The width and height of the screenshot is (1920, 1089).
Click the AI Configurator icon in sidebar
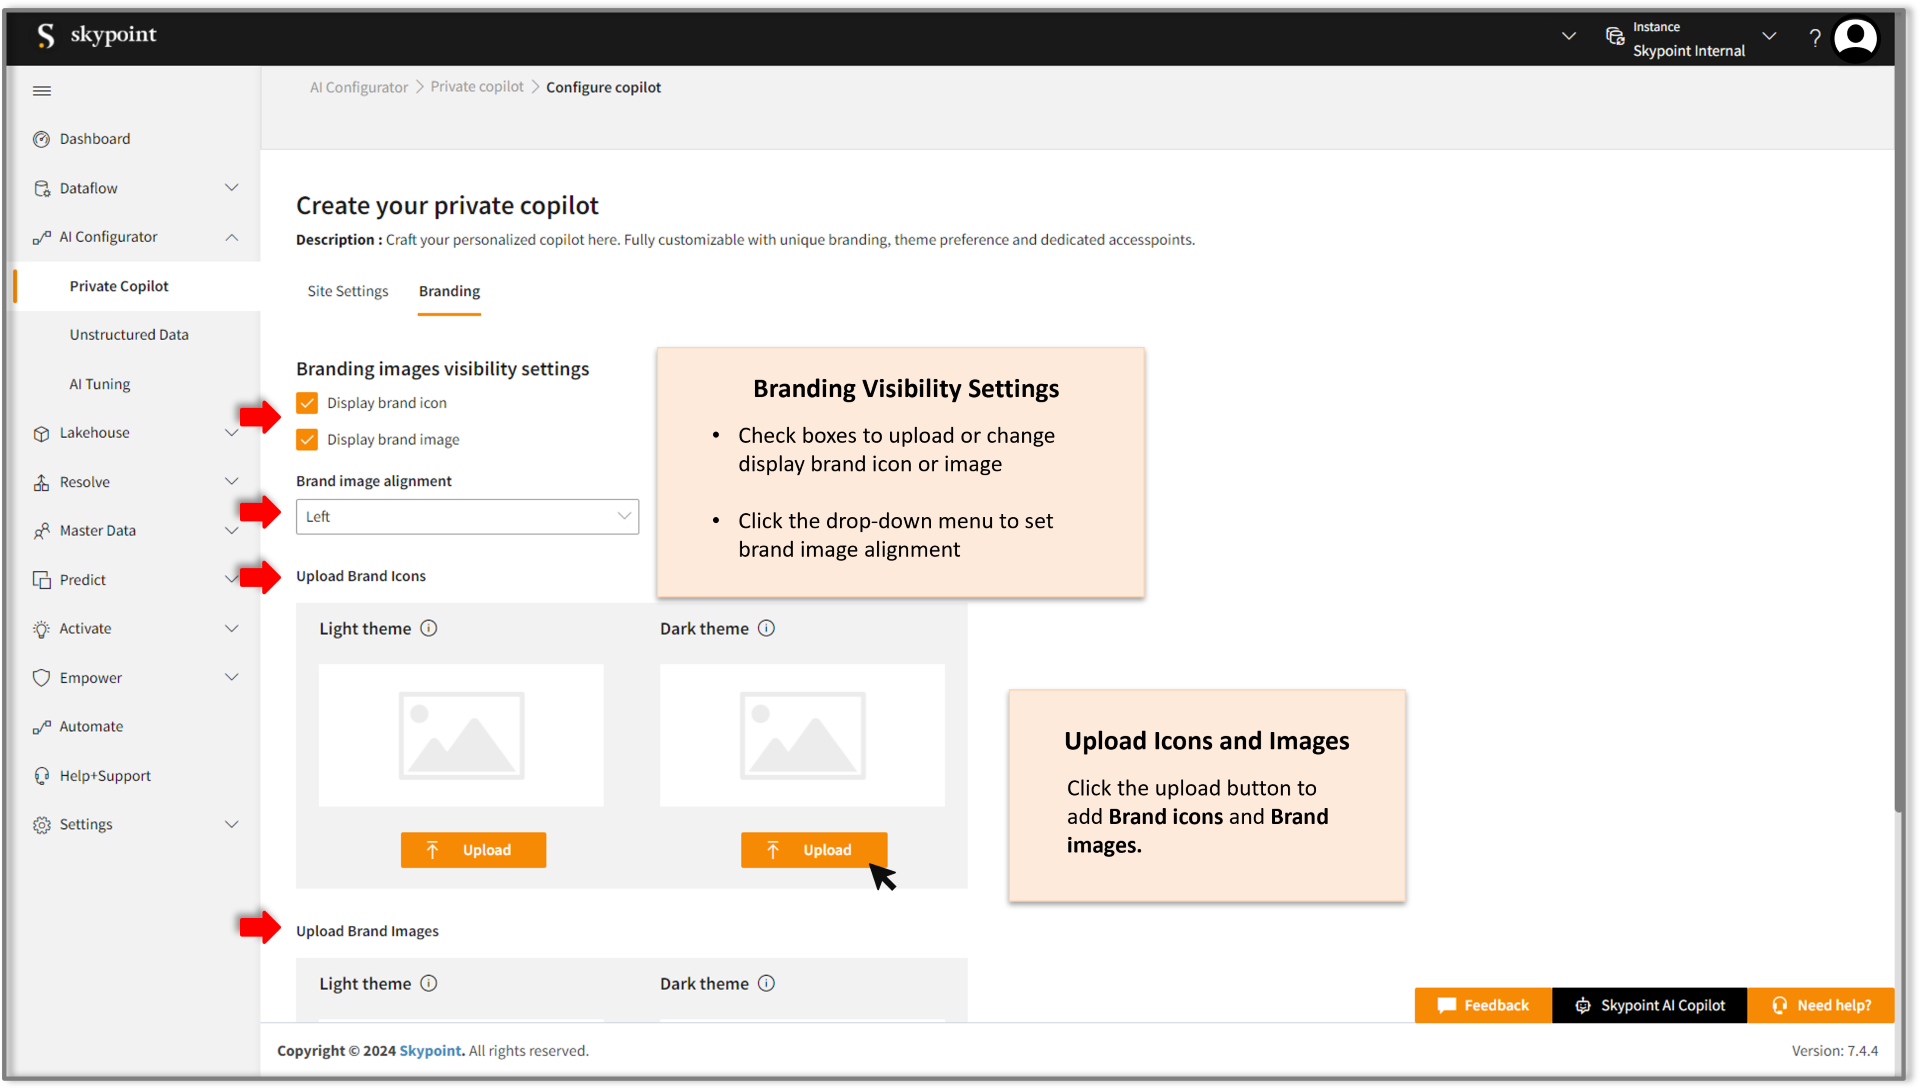40,236
